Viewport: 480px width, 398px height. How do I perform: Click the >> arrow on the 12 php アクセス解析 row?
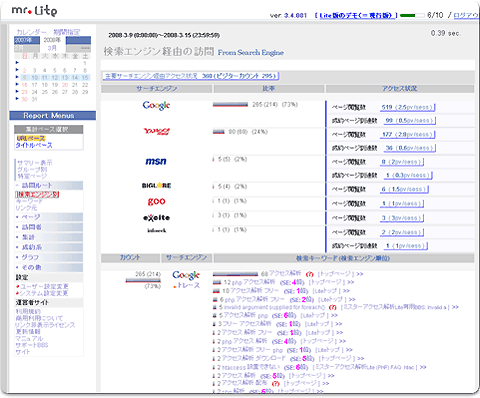coord(350,282)
